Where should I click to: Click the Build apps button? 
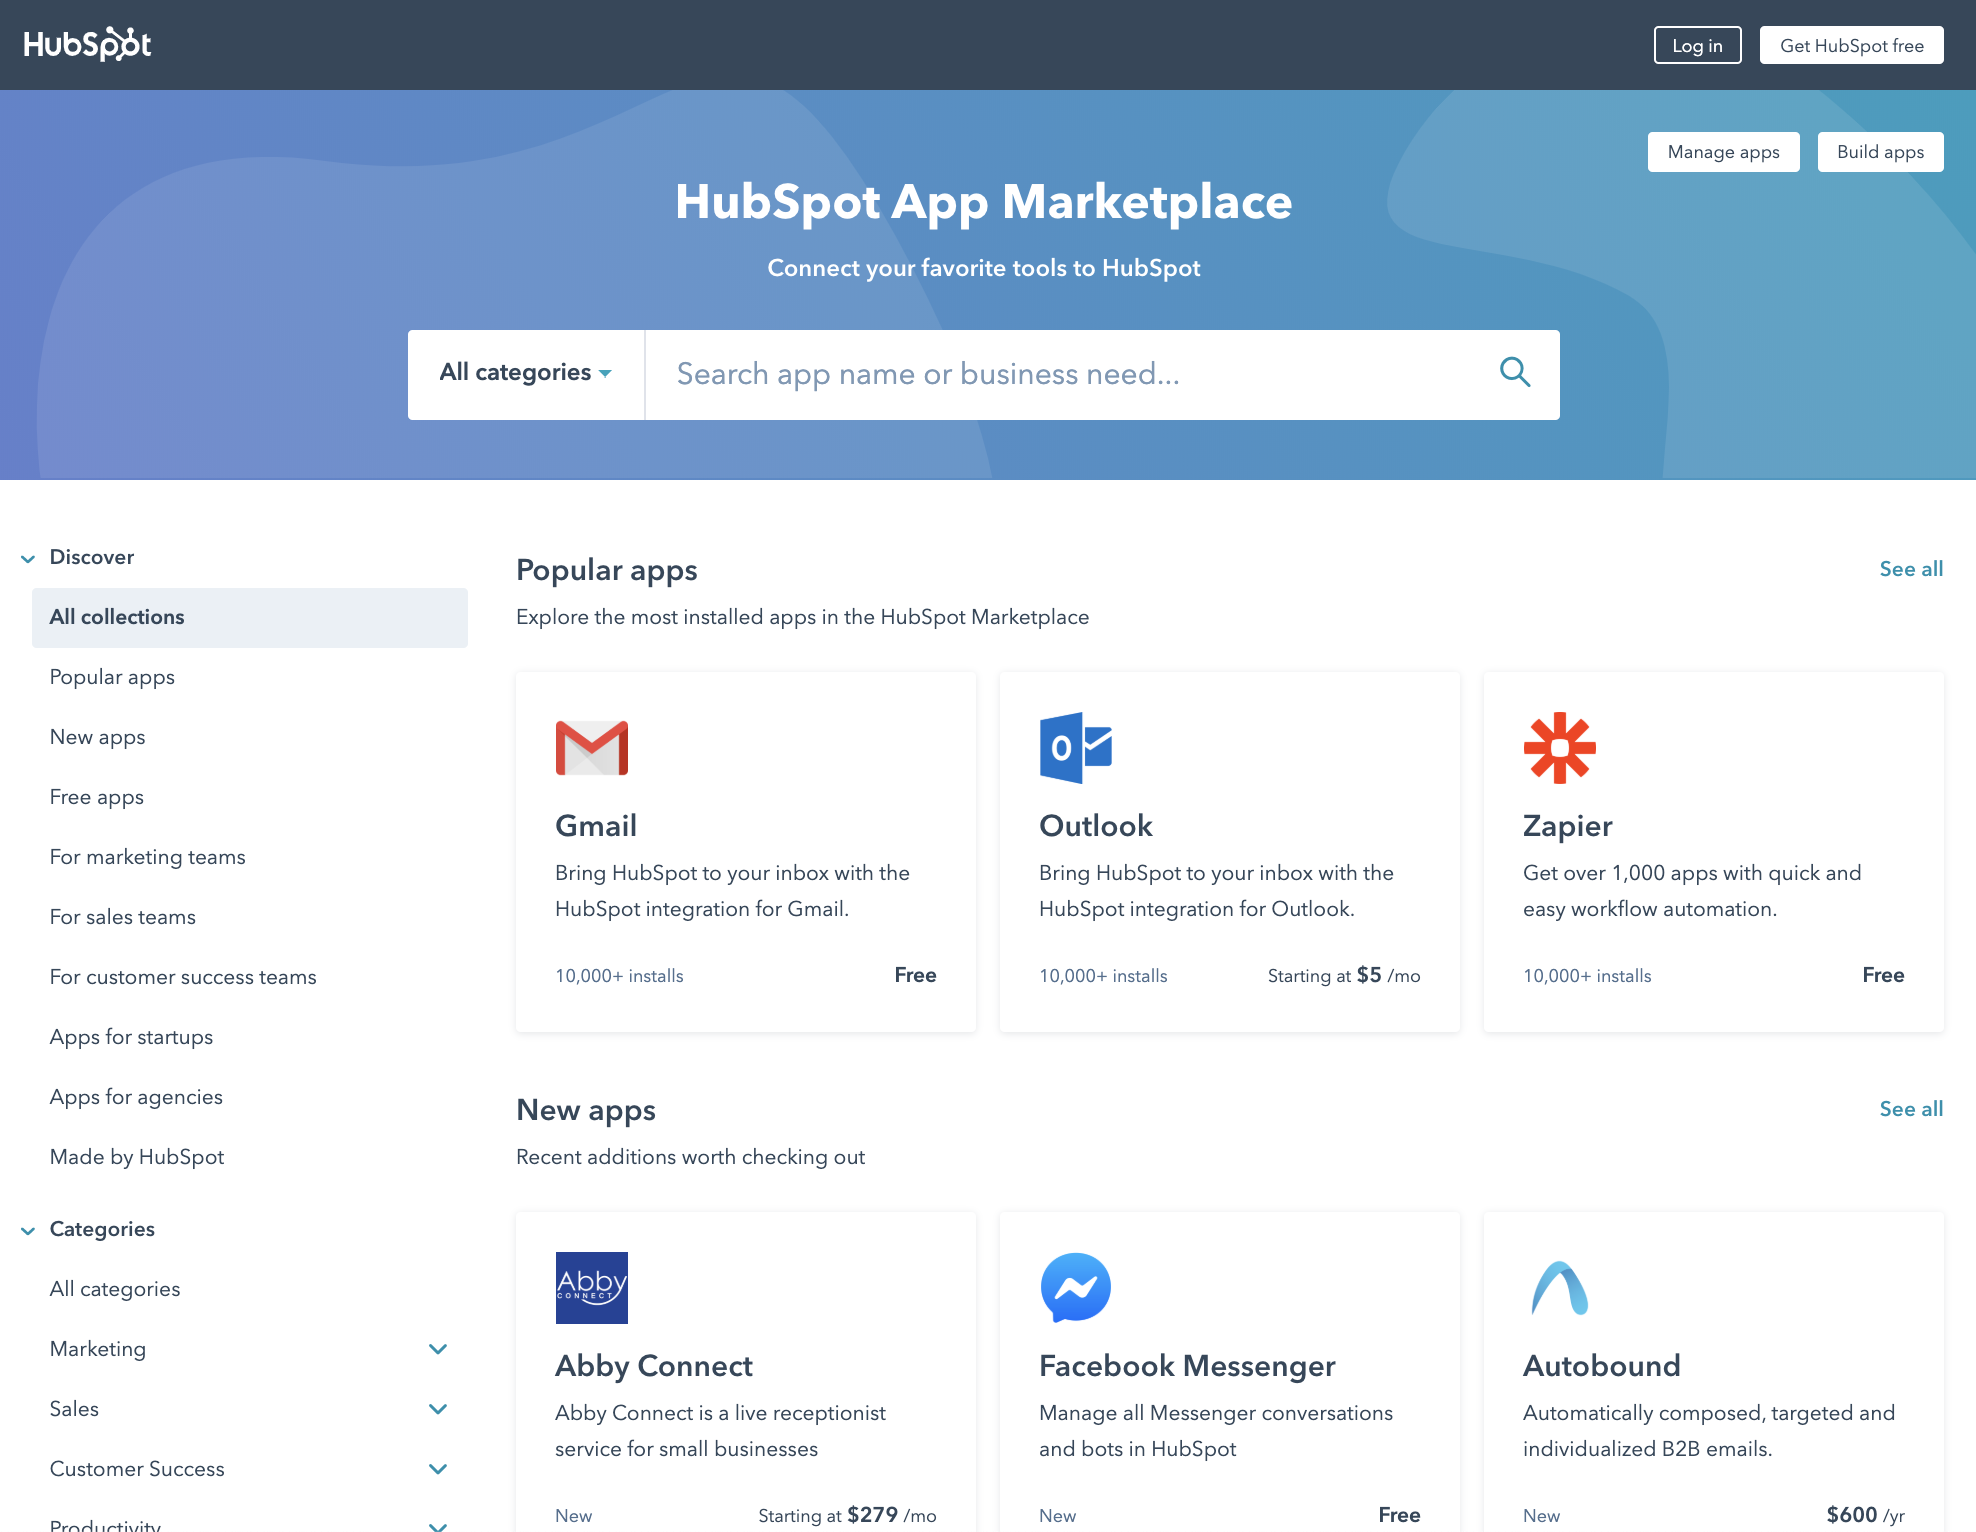click(x=1881, y=152)
